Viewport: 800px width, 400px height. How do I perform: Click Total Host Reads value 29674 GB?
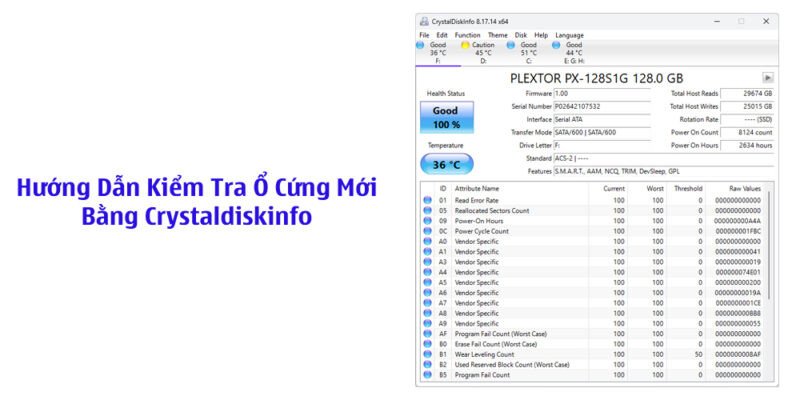click(x=747, y=94)
